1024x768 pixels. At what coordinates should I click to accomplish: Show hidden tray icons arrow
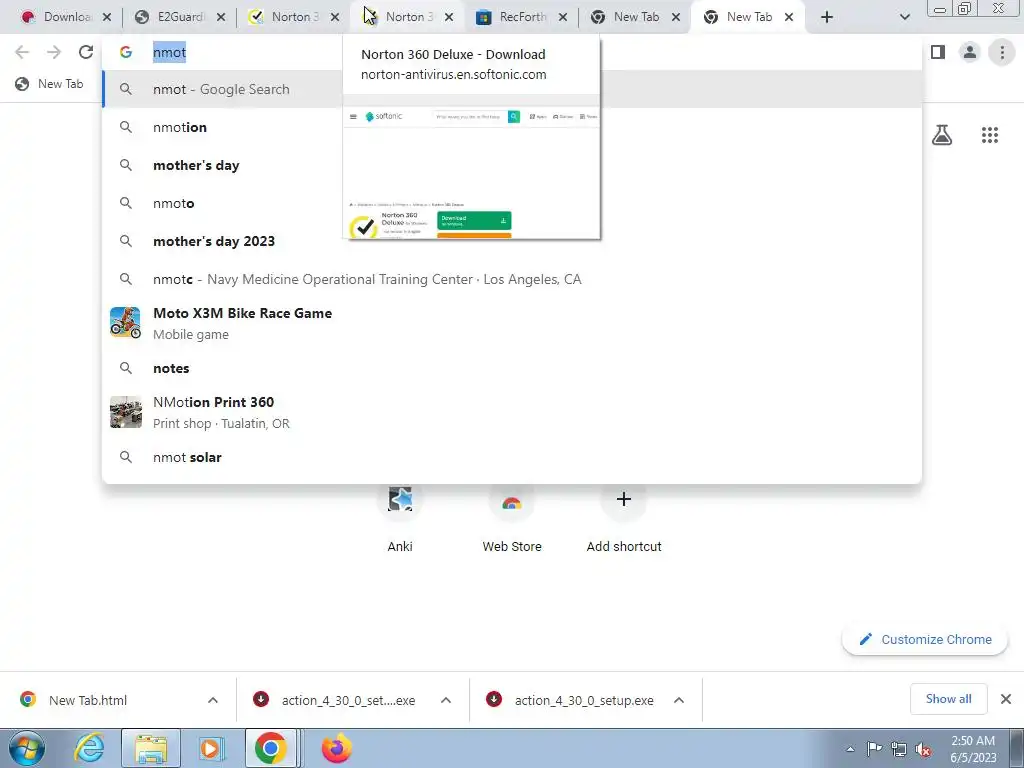[x=850, y=749]
